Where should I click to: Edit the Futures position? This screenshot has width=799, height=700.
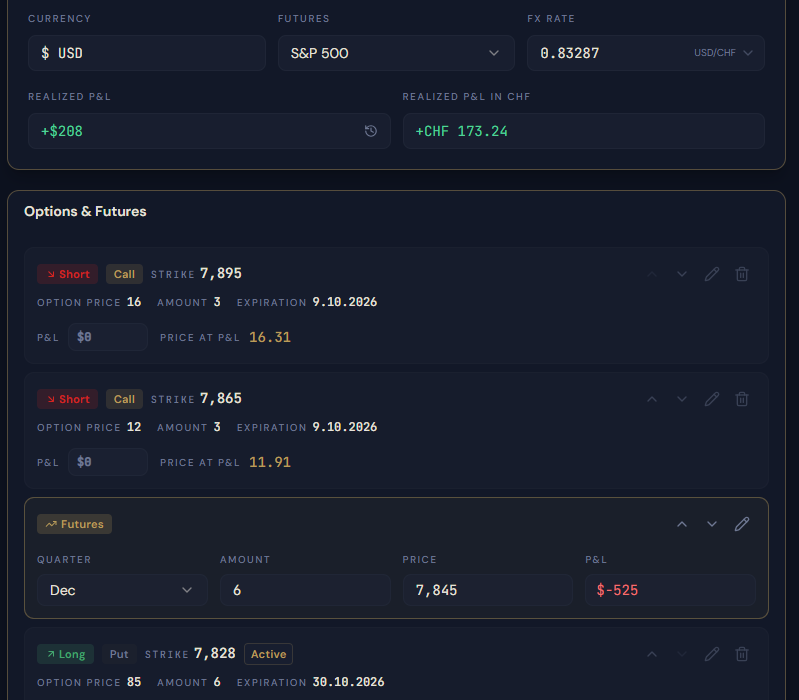click(x=742, y=524)
